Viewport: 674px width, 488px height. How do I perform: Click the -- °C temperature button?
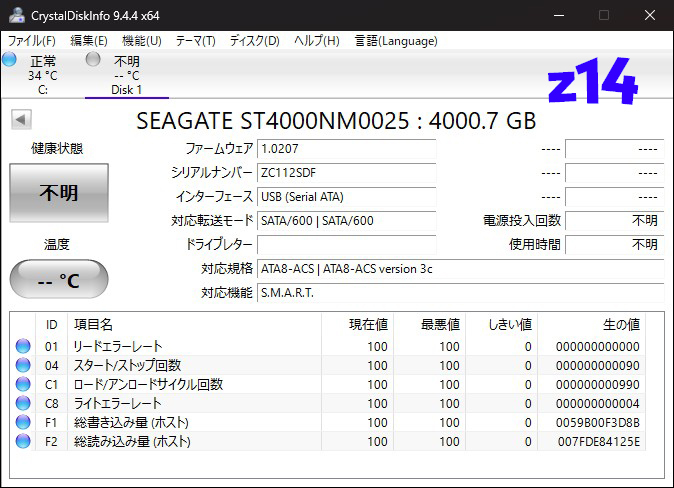pos(59,280)
